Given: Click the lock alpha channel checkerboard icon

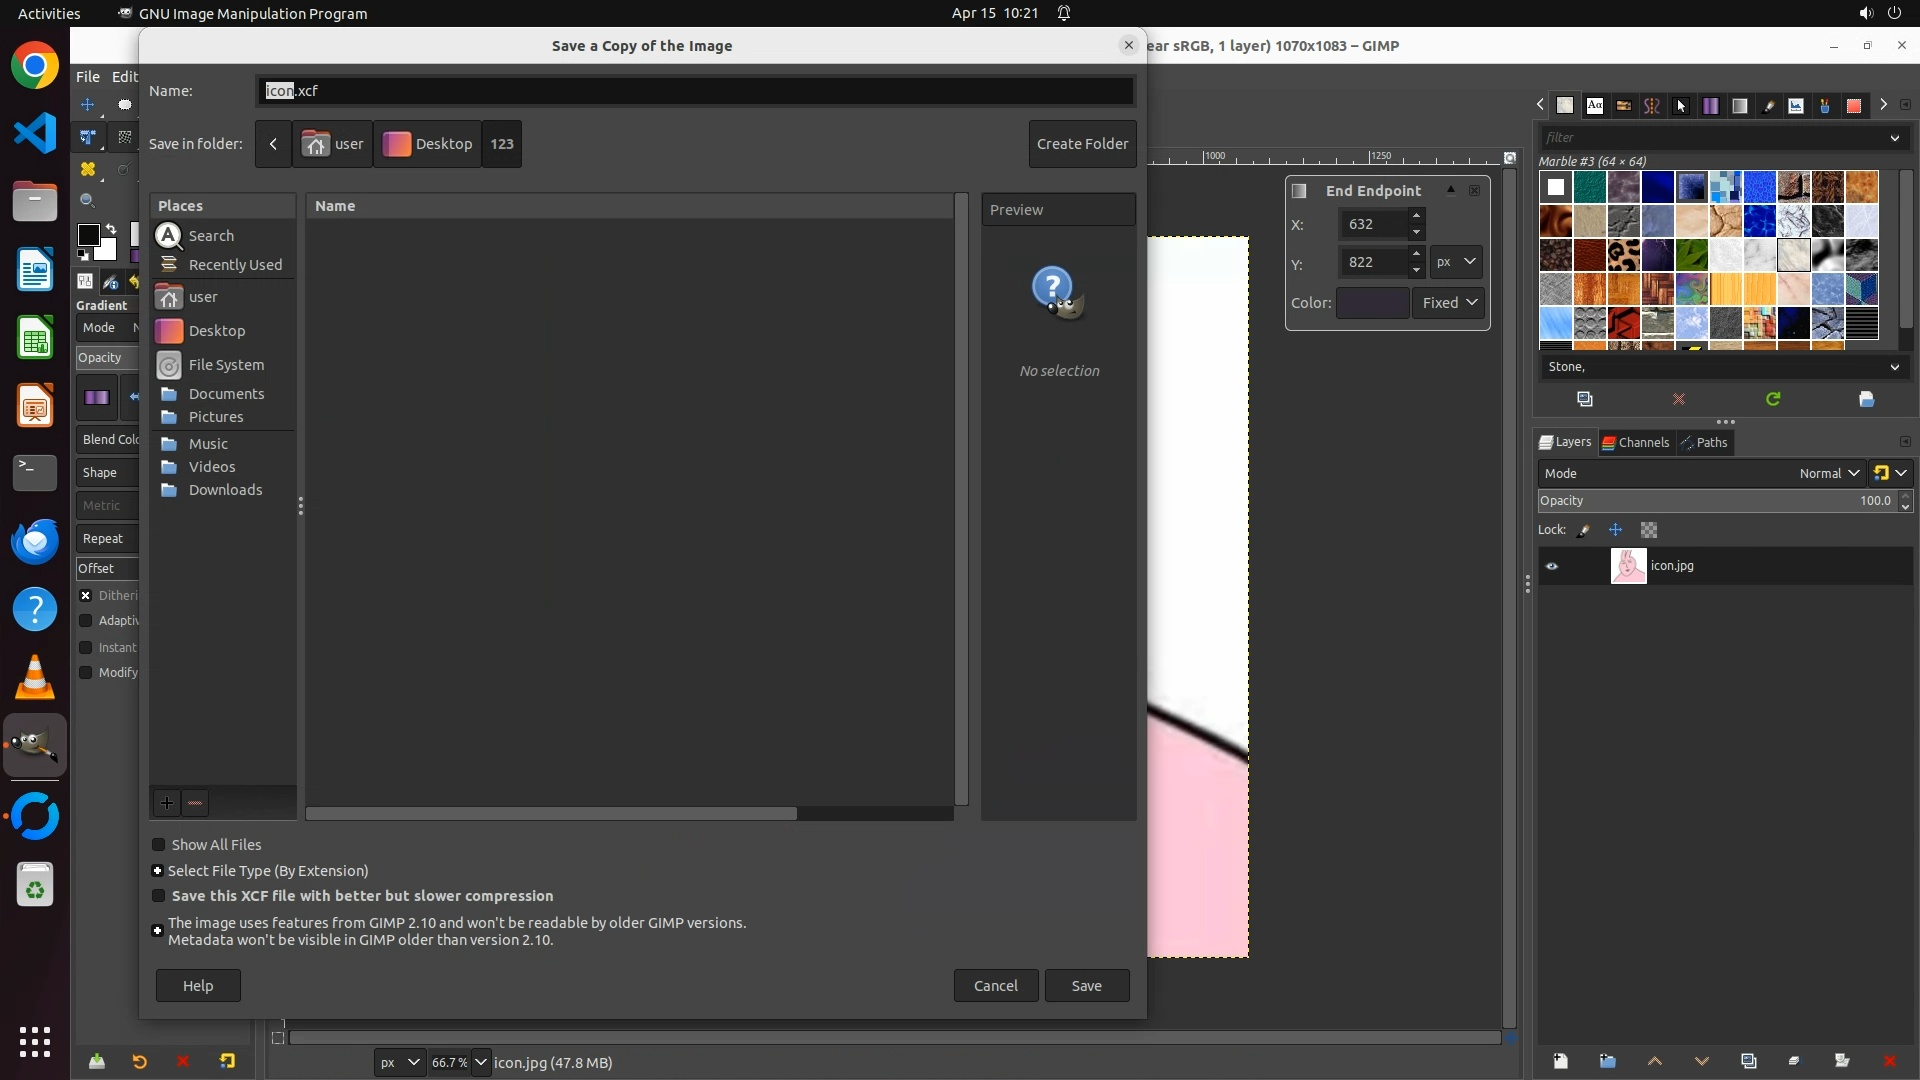Looking at the screenshot, I should [1649, 530].
